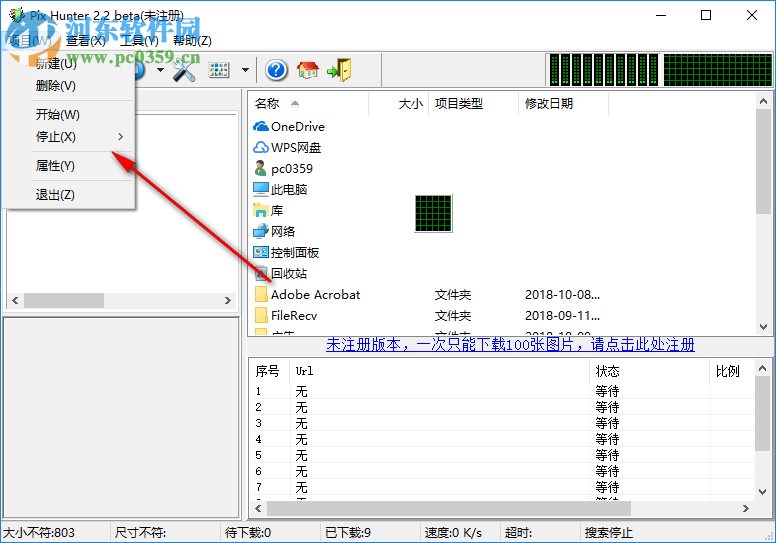The width and height of the screenshot is (776, 543).
Task: Select the Adobe Acrobat folder icon
Action: pos(261,295)
